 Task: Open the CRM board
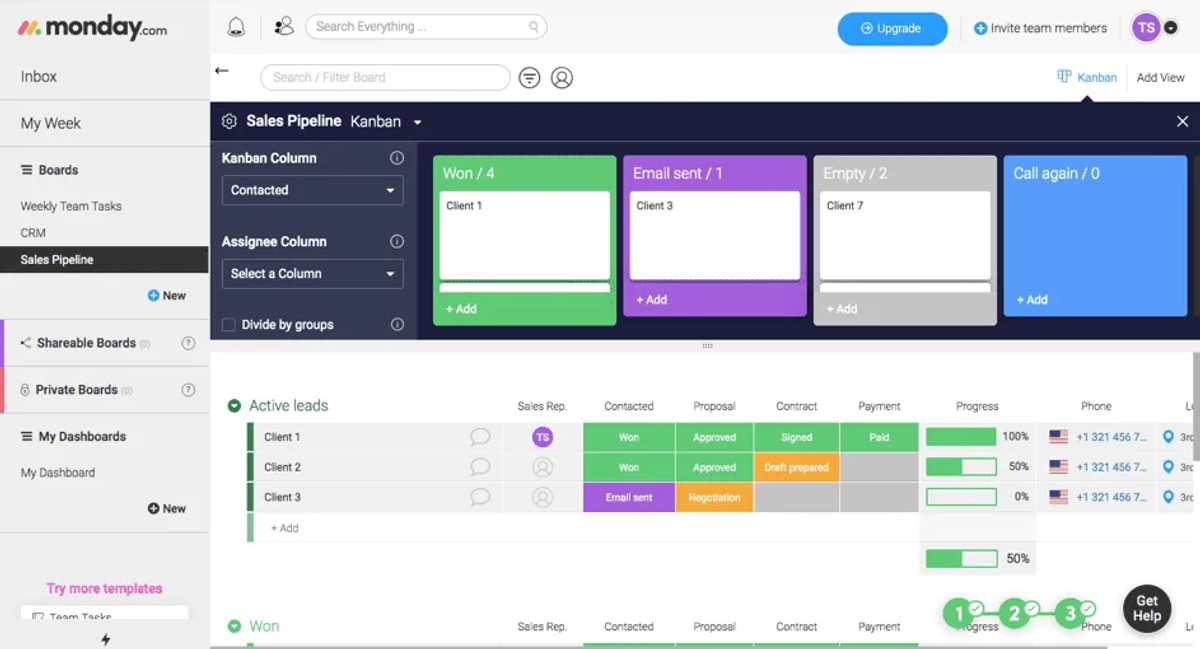pyautogui.click(x=33, y=233)
